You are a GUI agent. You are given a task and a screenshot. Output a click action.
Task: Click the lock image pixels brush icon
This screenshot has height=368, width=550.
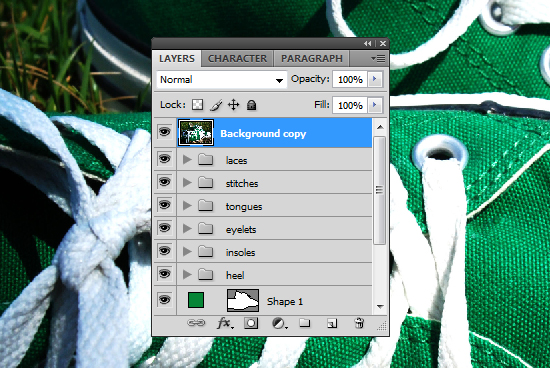click(x=216, y=105)
